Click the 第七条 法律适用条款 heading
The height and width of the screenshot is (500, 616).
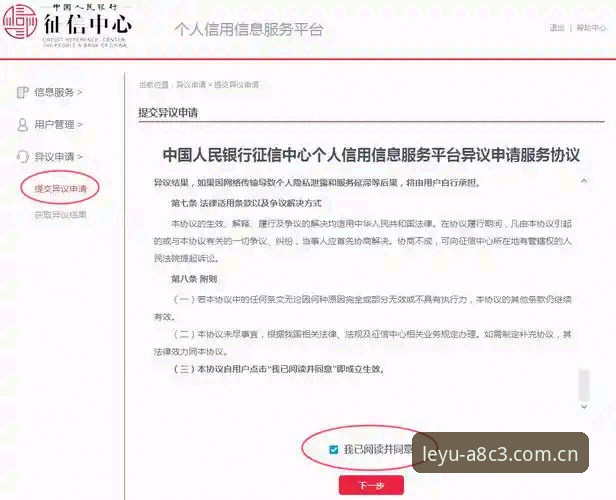(246, 203)
